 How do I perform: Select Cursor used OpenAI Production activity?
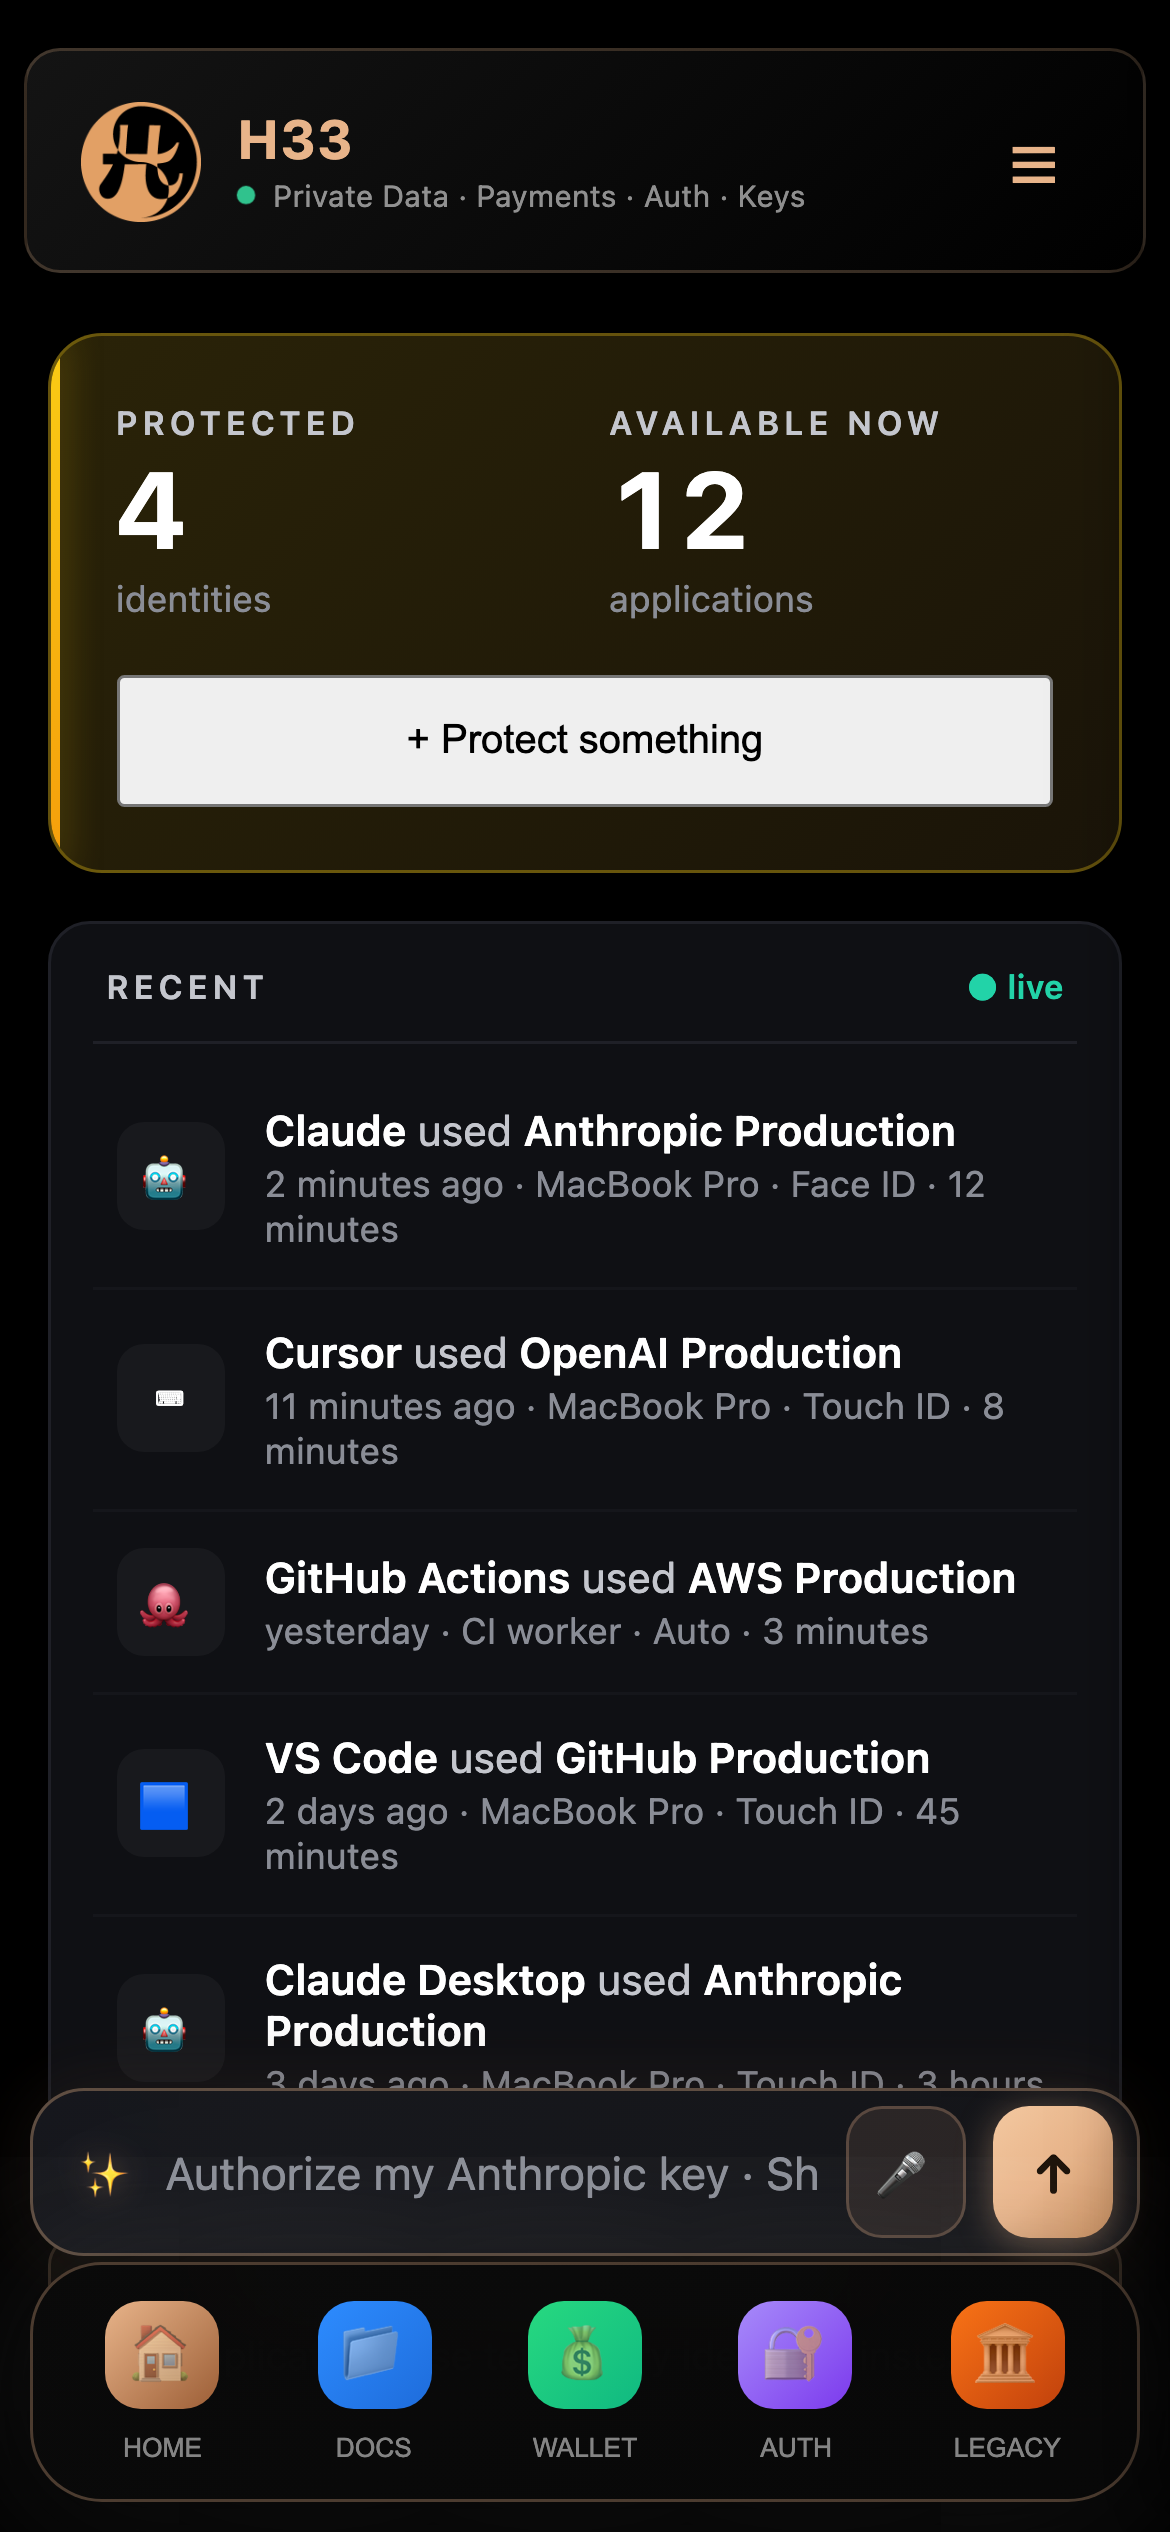tap(585, 1400)
